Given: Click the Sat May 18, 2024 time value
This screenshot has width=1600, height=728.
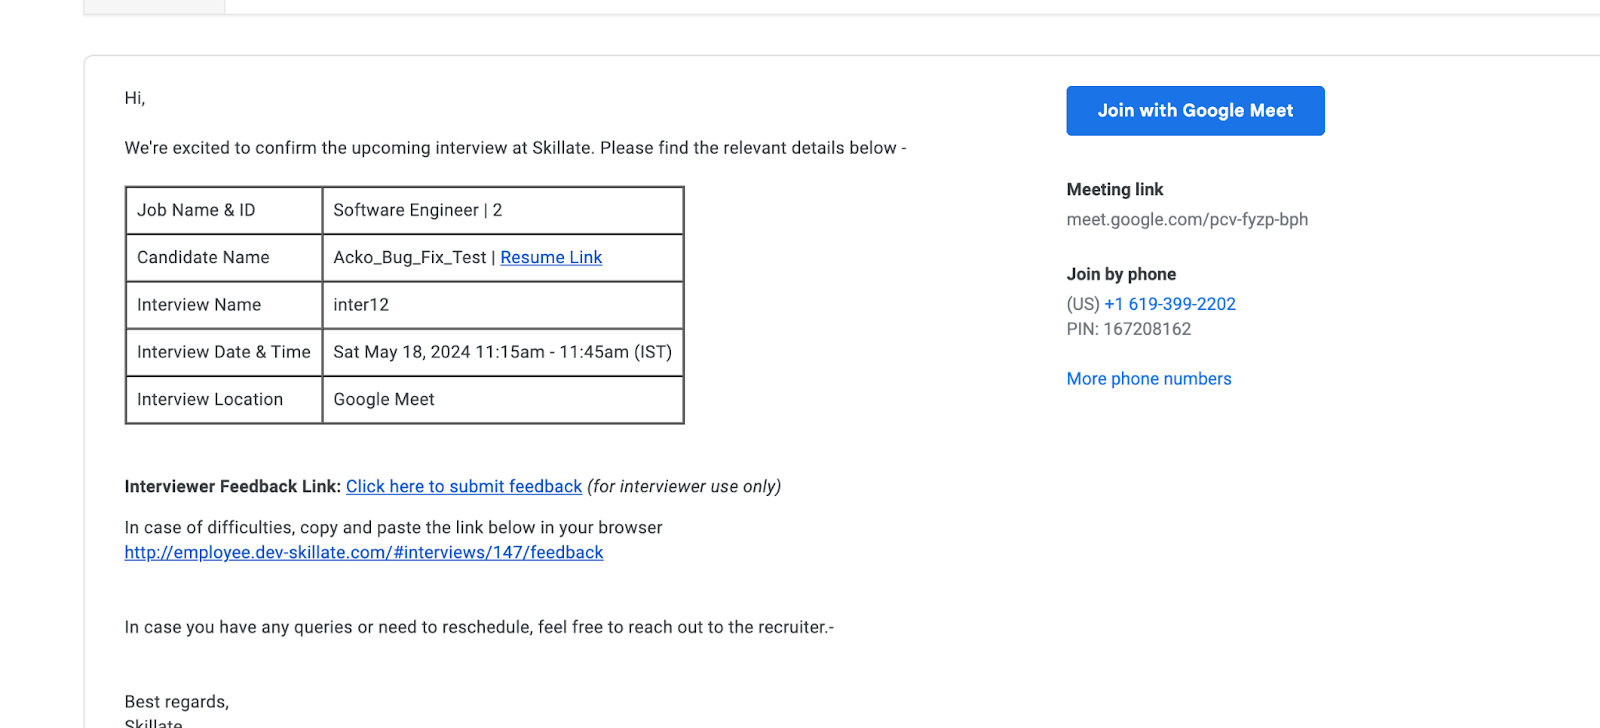Looking at the screenshot, I should [503, 352].
